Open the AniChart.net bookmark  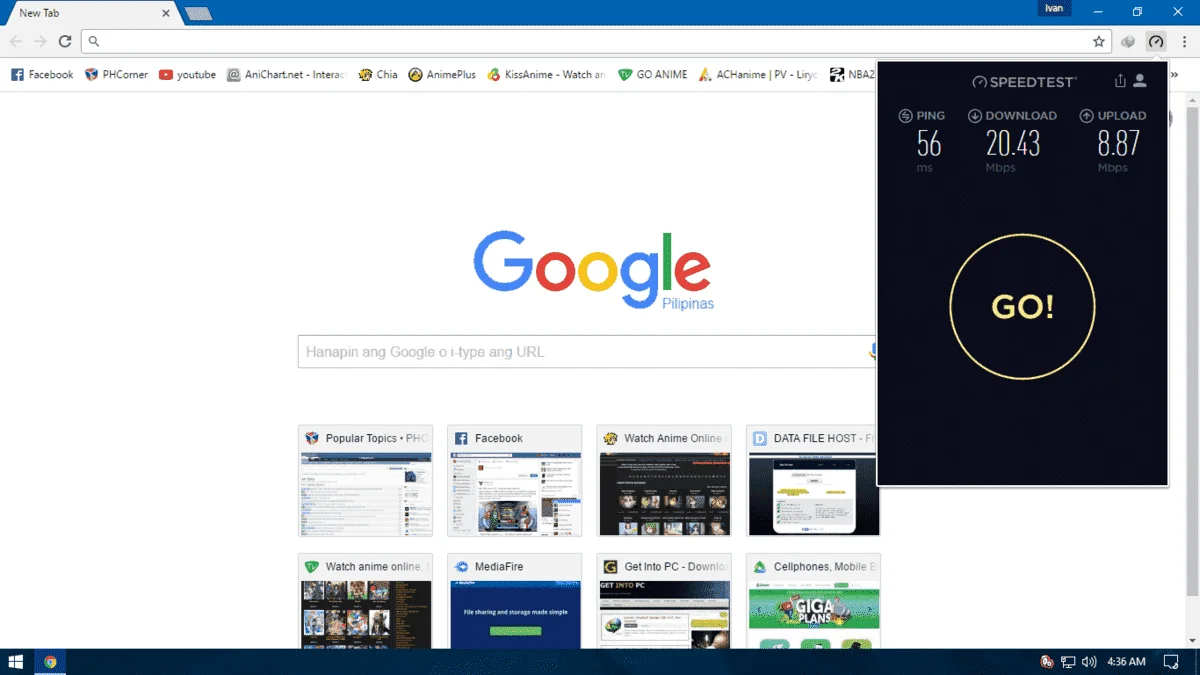tap(285, 74)
